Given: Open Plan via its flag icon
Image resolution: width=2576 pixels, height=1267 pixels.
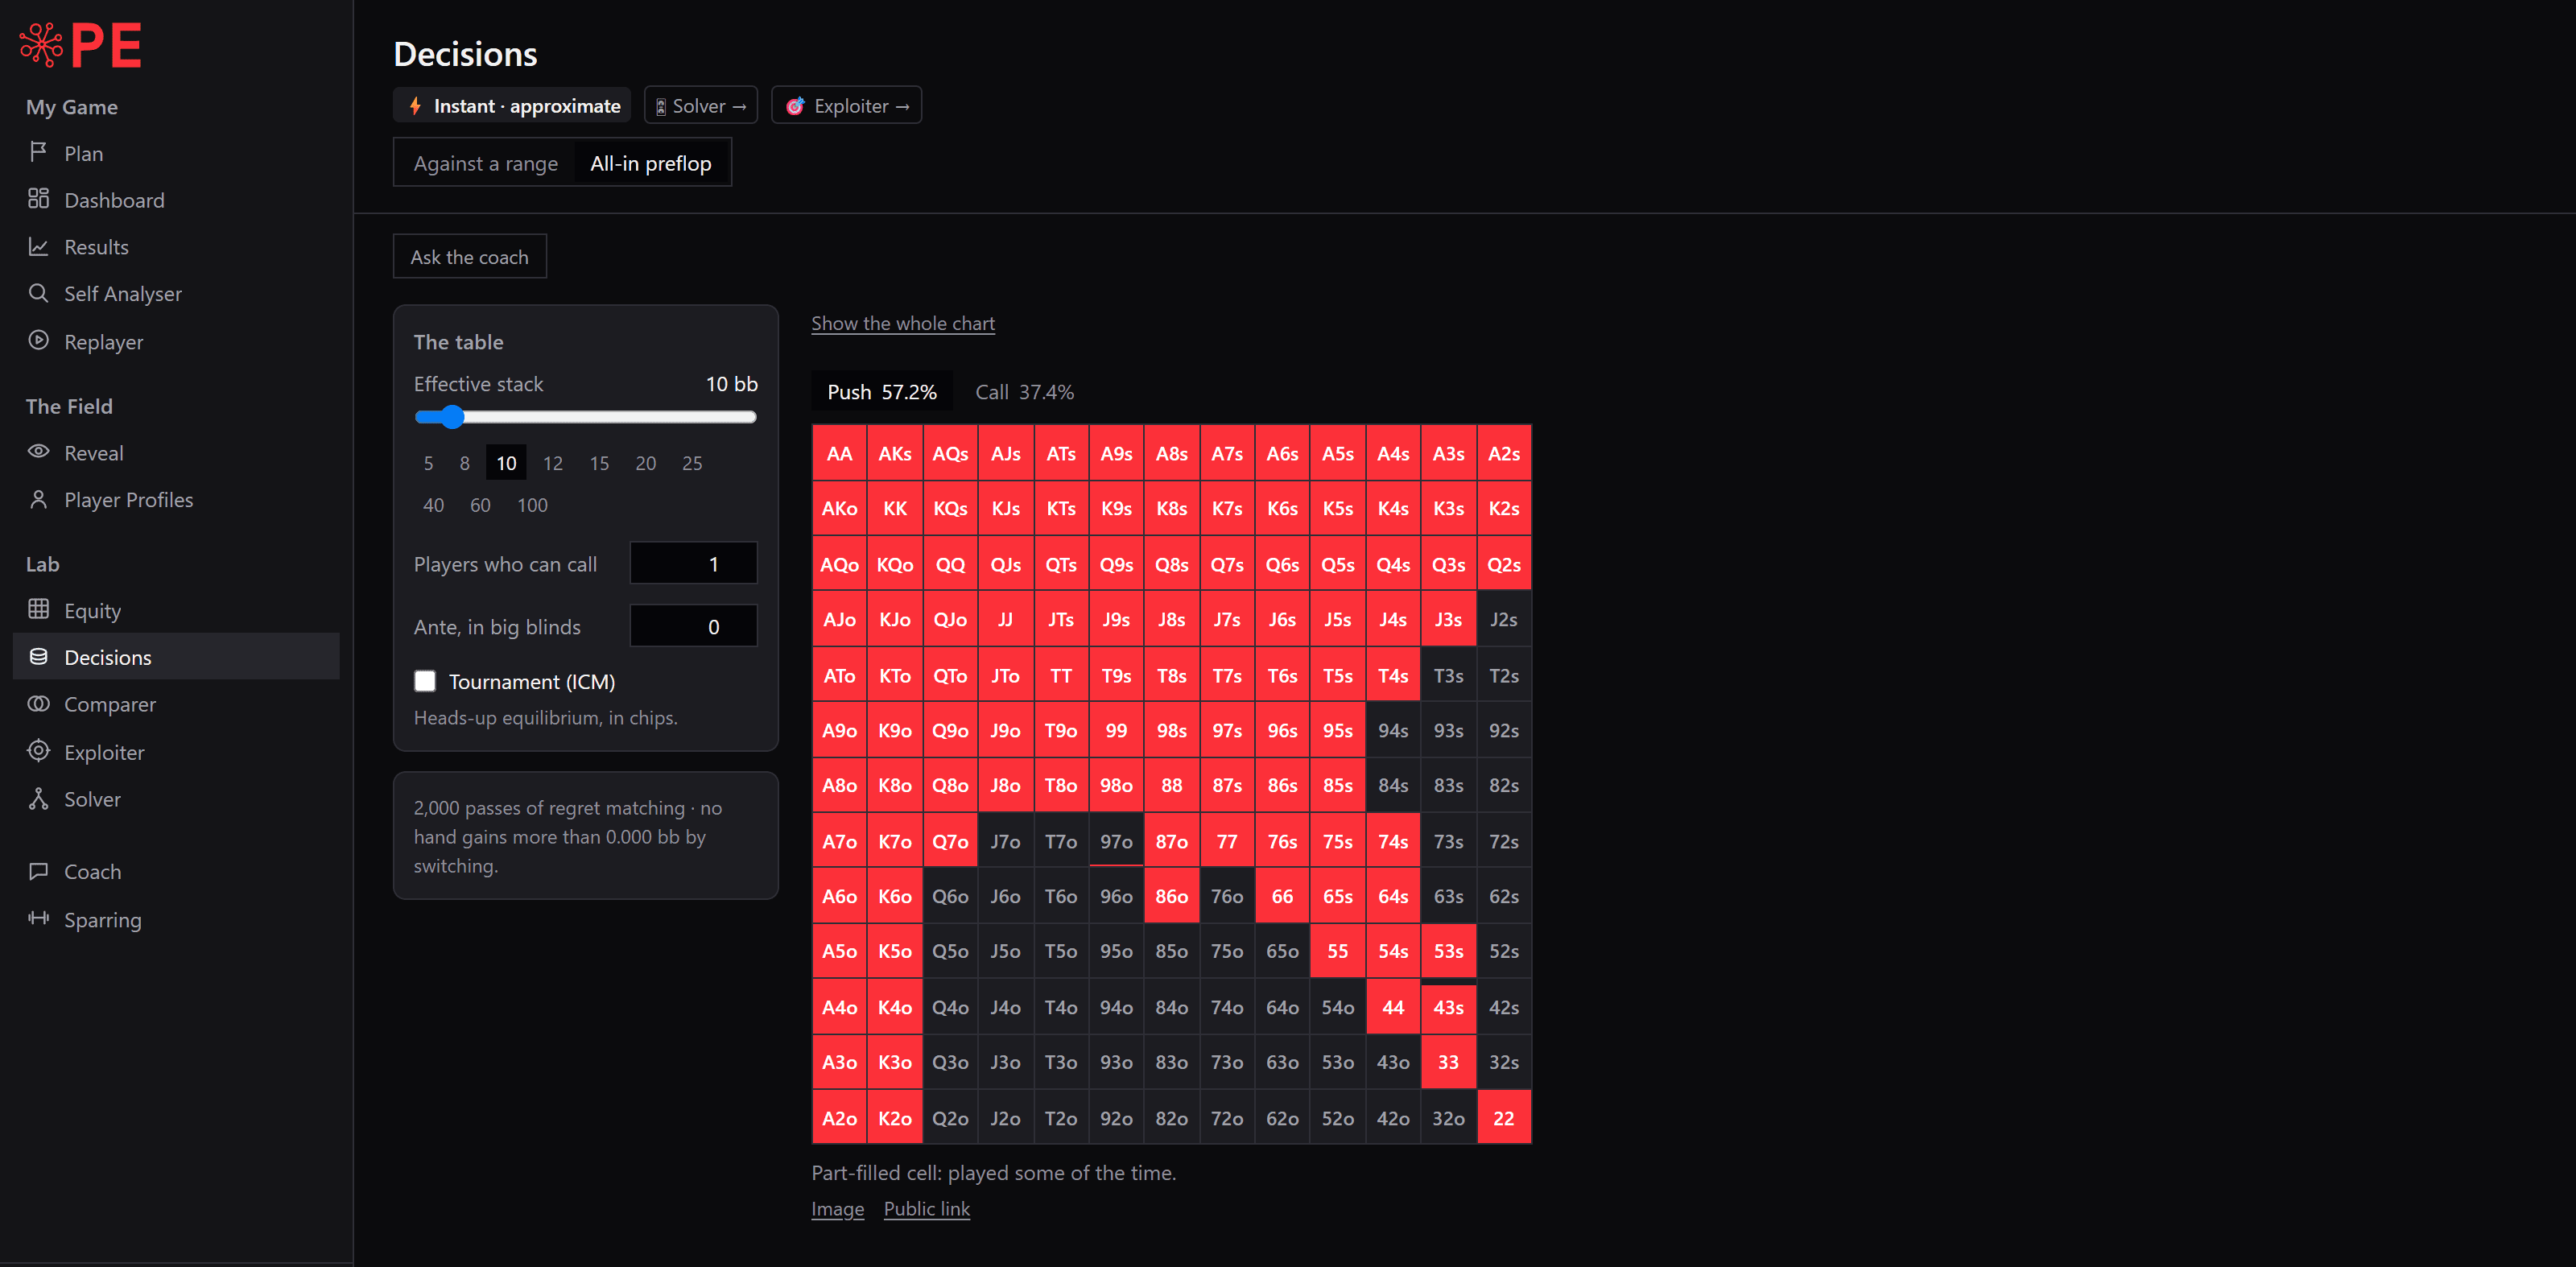Looking at the screenshot, I should click(38, 152).
